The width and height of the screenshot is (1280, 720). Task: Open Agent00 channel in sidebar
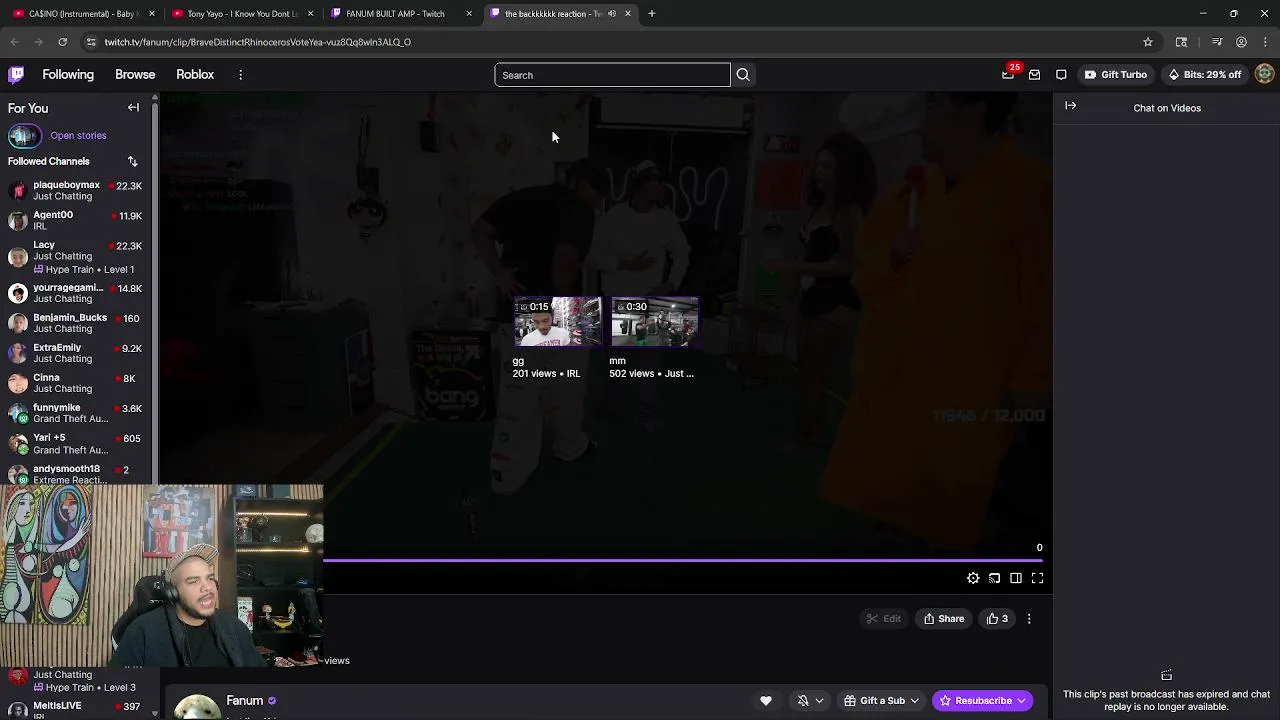click(x=75, y=221)
